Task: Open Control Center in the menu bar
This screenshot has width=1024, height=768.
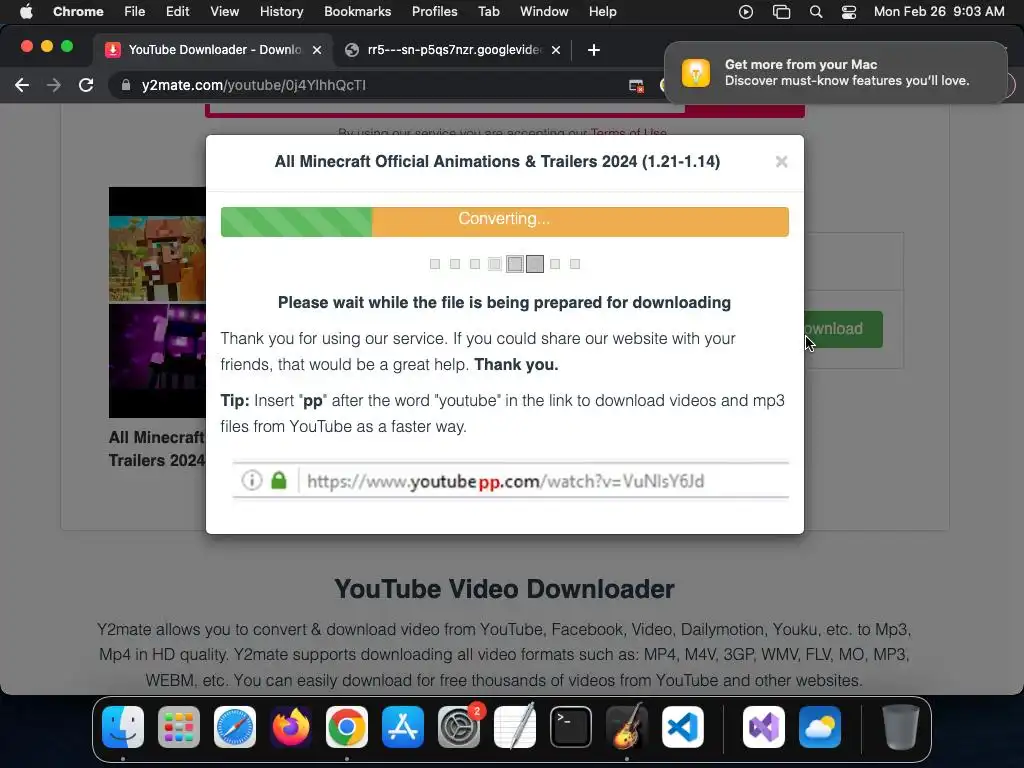Action: 848,12
